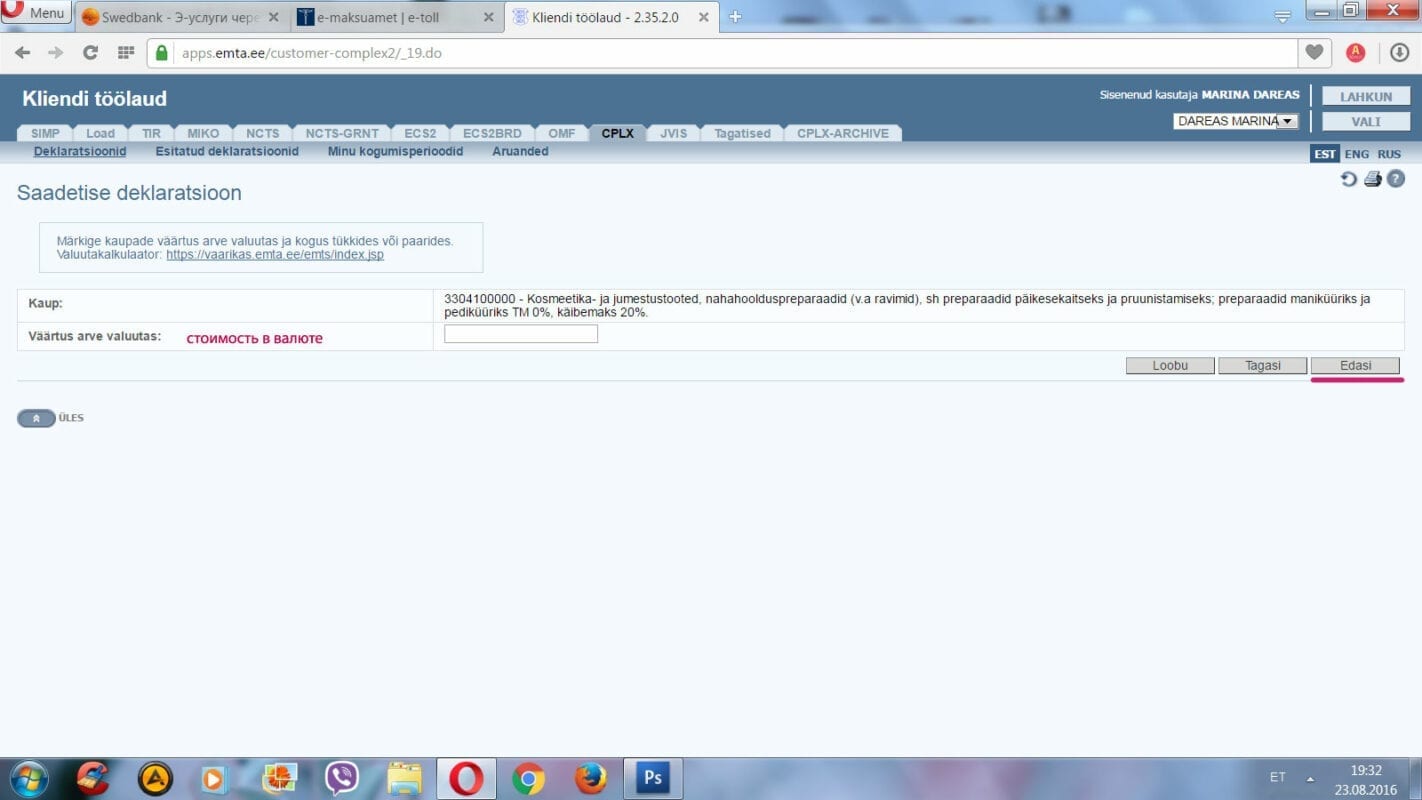Launch Viber from the taskbar

(342, 777)
